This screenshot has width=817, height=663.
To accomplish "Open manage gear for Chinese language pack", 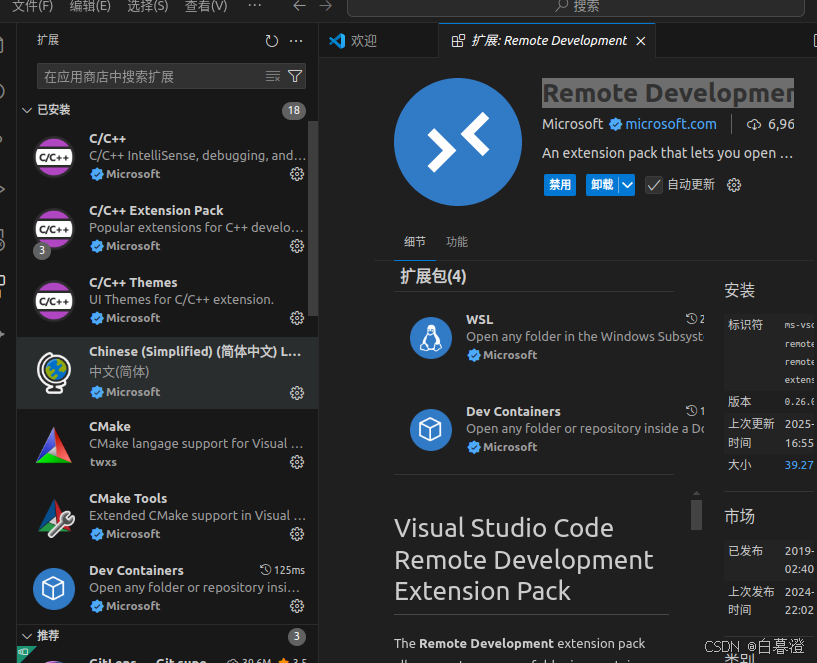I will pyautogui.click(x=297, y=393).
